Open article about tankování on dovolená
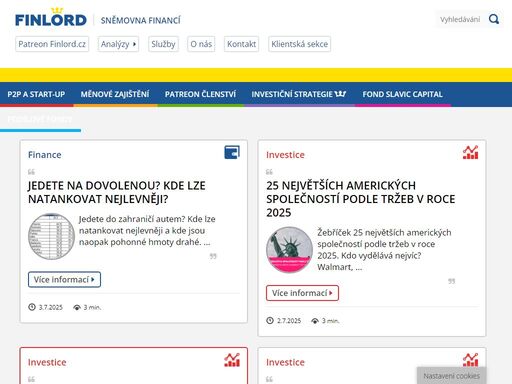This screenshot has height=384, width=512. pyautogui.click(x=117, y=192)
